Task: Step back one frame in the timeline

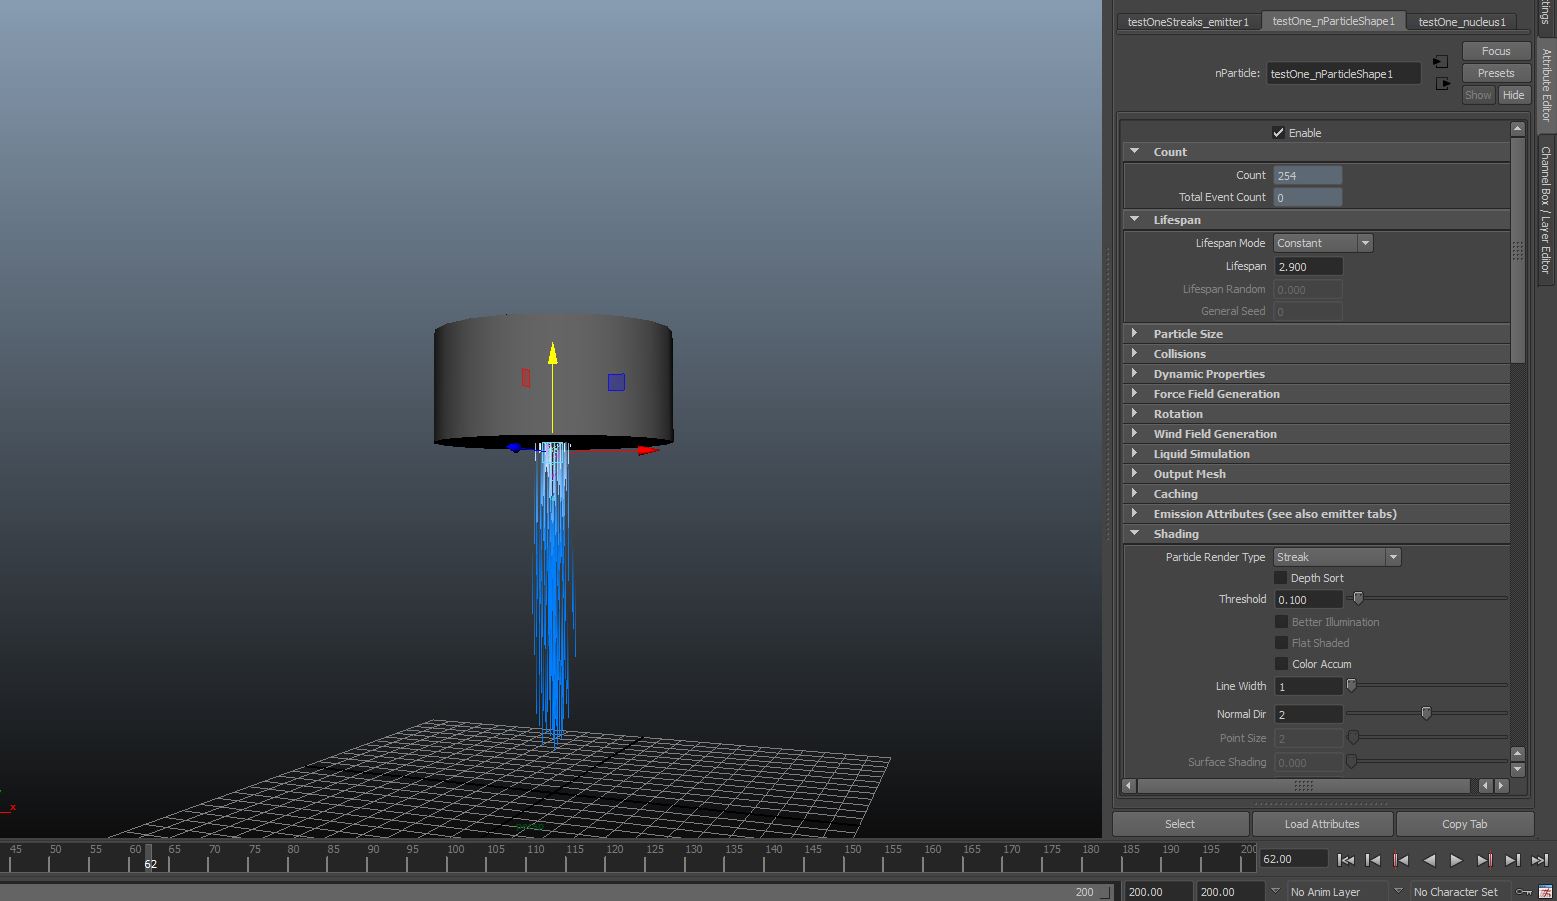Action: (x=1373, y=860)
